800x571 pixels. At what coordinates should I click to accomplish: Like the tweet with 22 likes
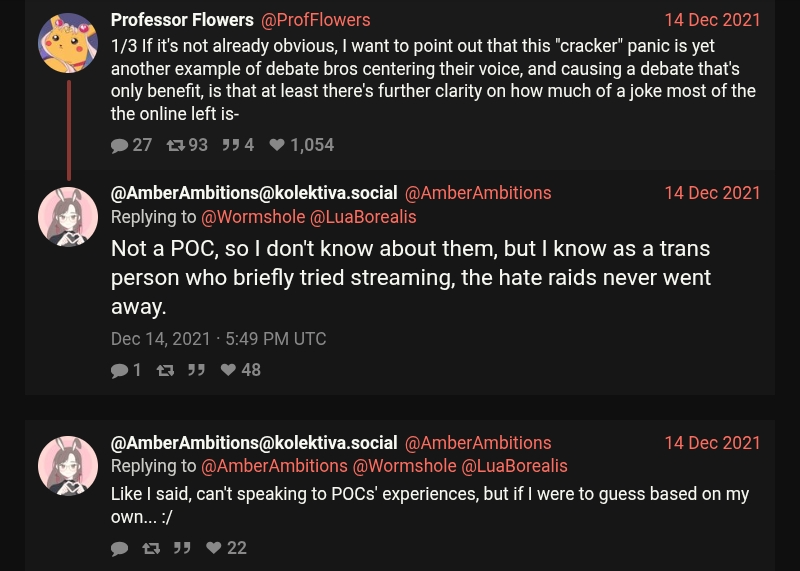point(214,549)
